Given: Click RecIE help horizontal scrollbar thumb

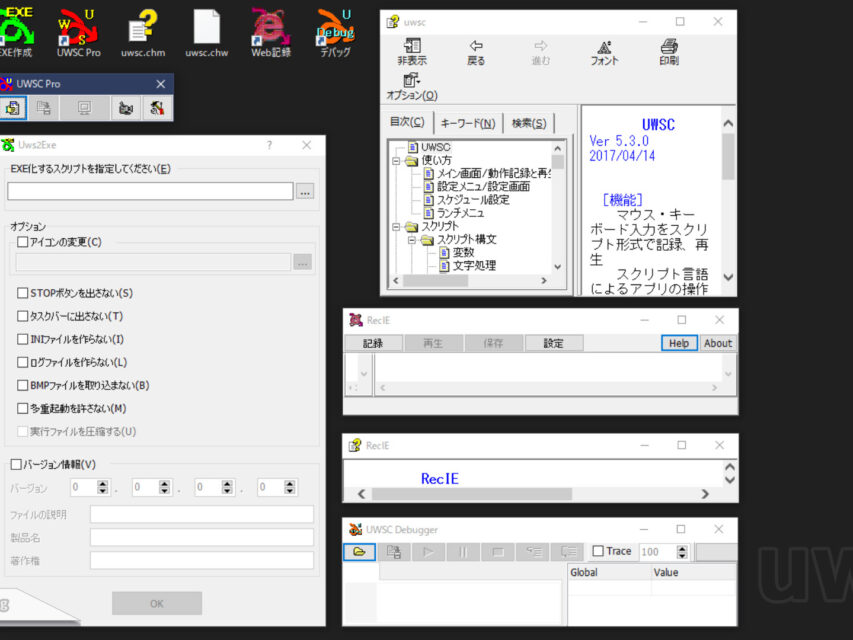Looking at the screenshot, I should tap(472, 494).
